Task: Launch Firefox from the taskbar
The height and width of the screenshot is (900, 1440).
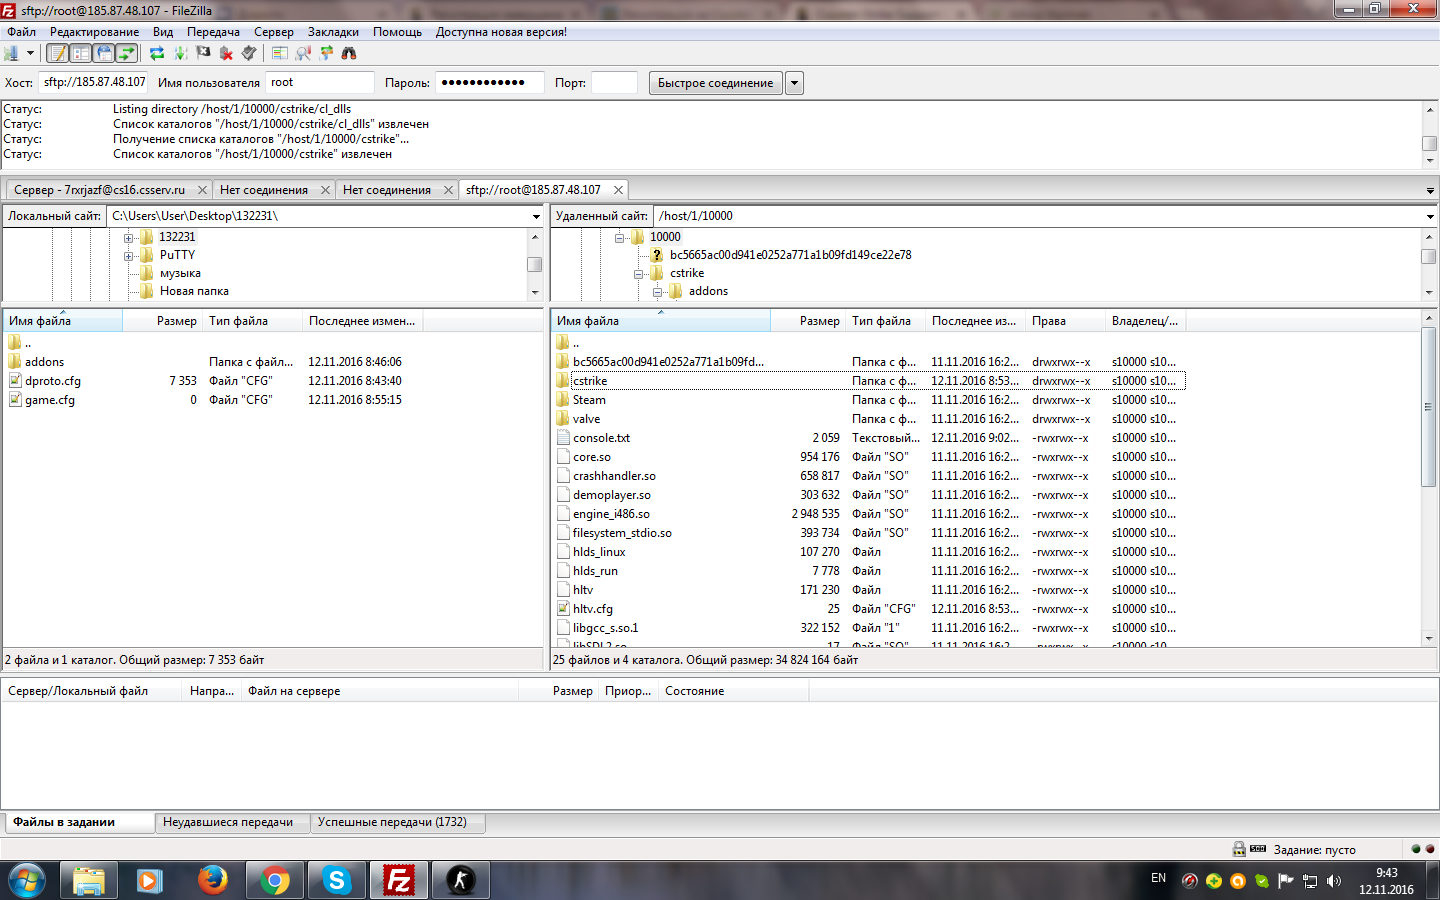Action: pyautogui.click(x=212, y=881)
